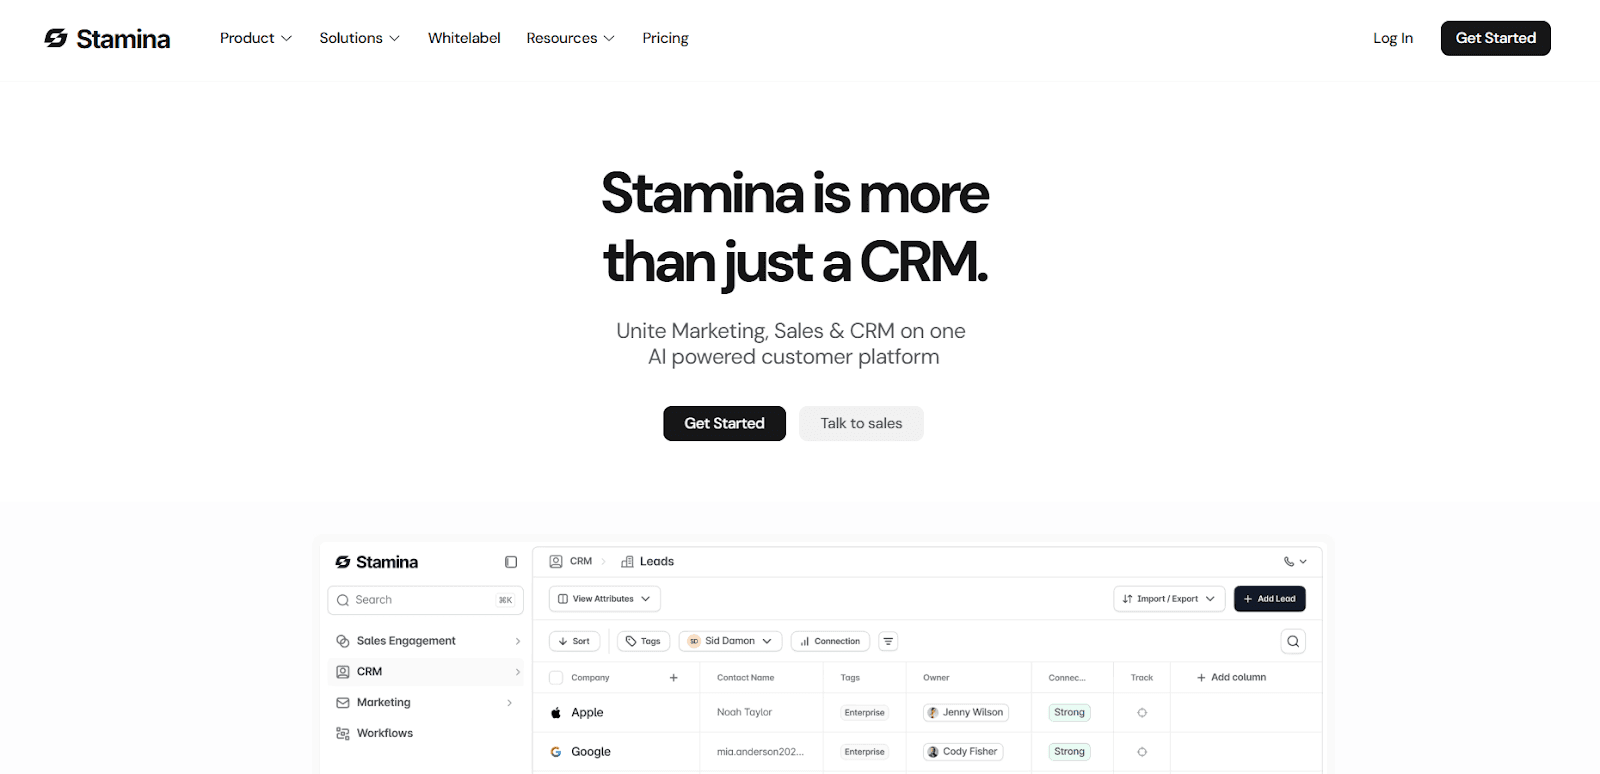This screenshot has height=774, width=1600.
Task: Toggle the select-all Company checkbox
Action: (x=556, y=678)
